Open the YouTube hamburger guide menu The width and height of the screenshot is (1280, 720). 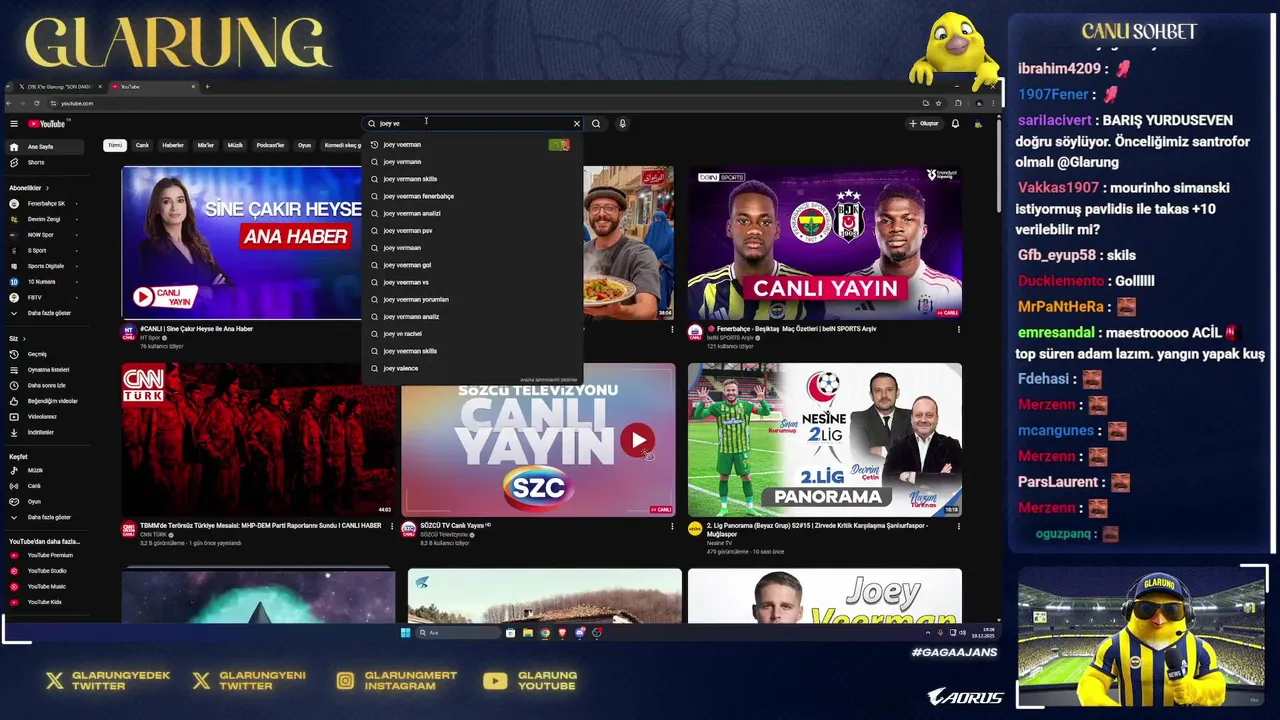click(x=14, y=124)
